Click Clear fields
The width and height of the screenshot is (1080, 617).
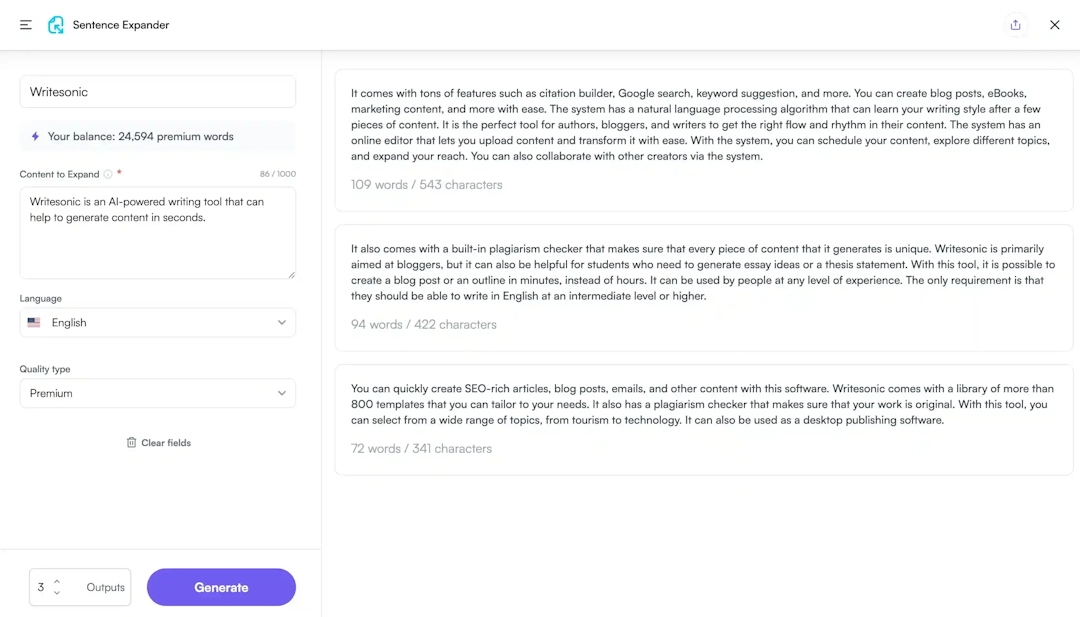[165, 442]
